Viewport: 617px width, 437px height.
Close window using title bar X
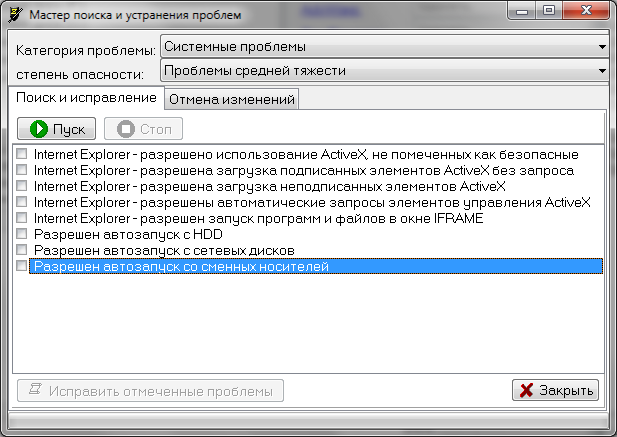tap(586, 11)
